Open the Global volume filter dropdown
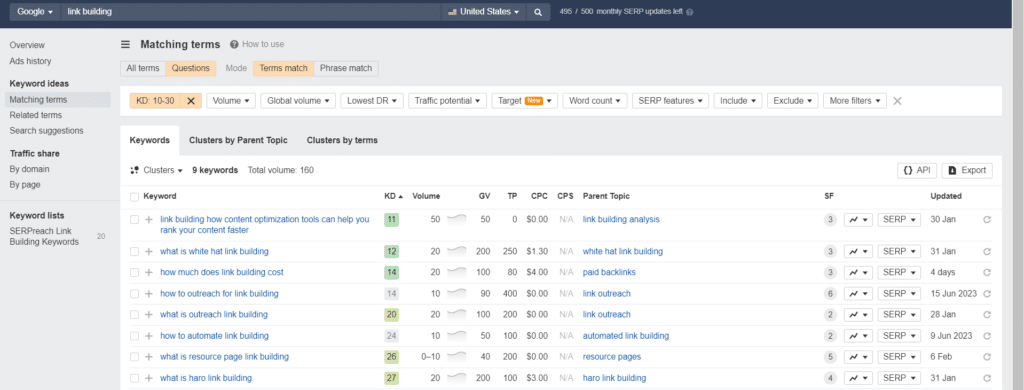 [x=298, y=101]
